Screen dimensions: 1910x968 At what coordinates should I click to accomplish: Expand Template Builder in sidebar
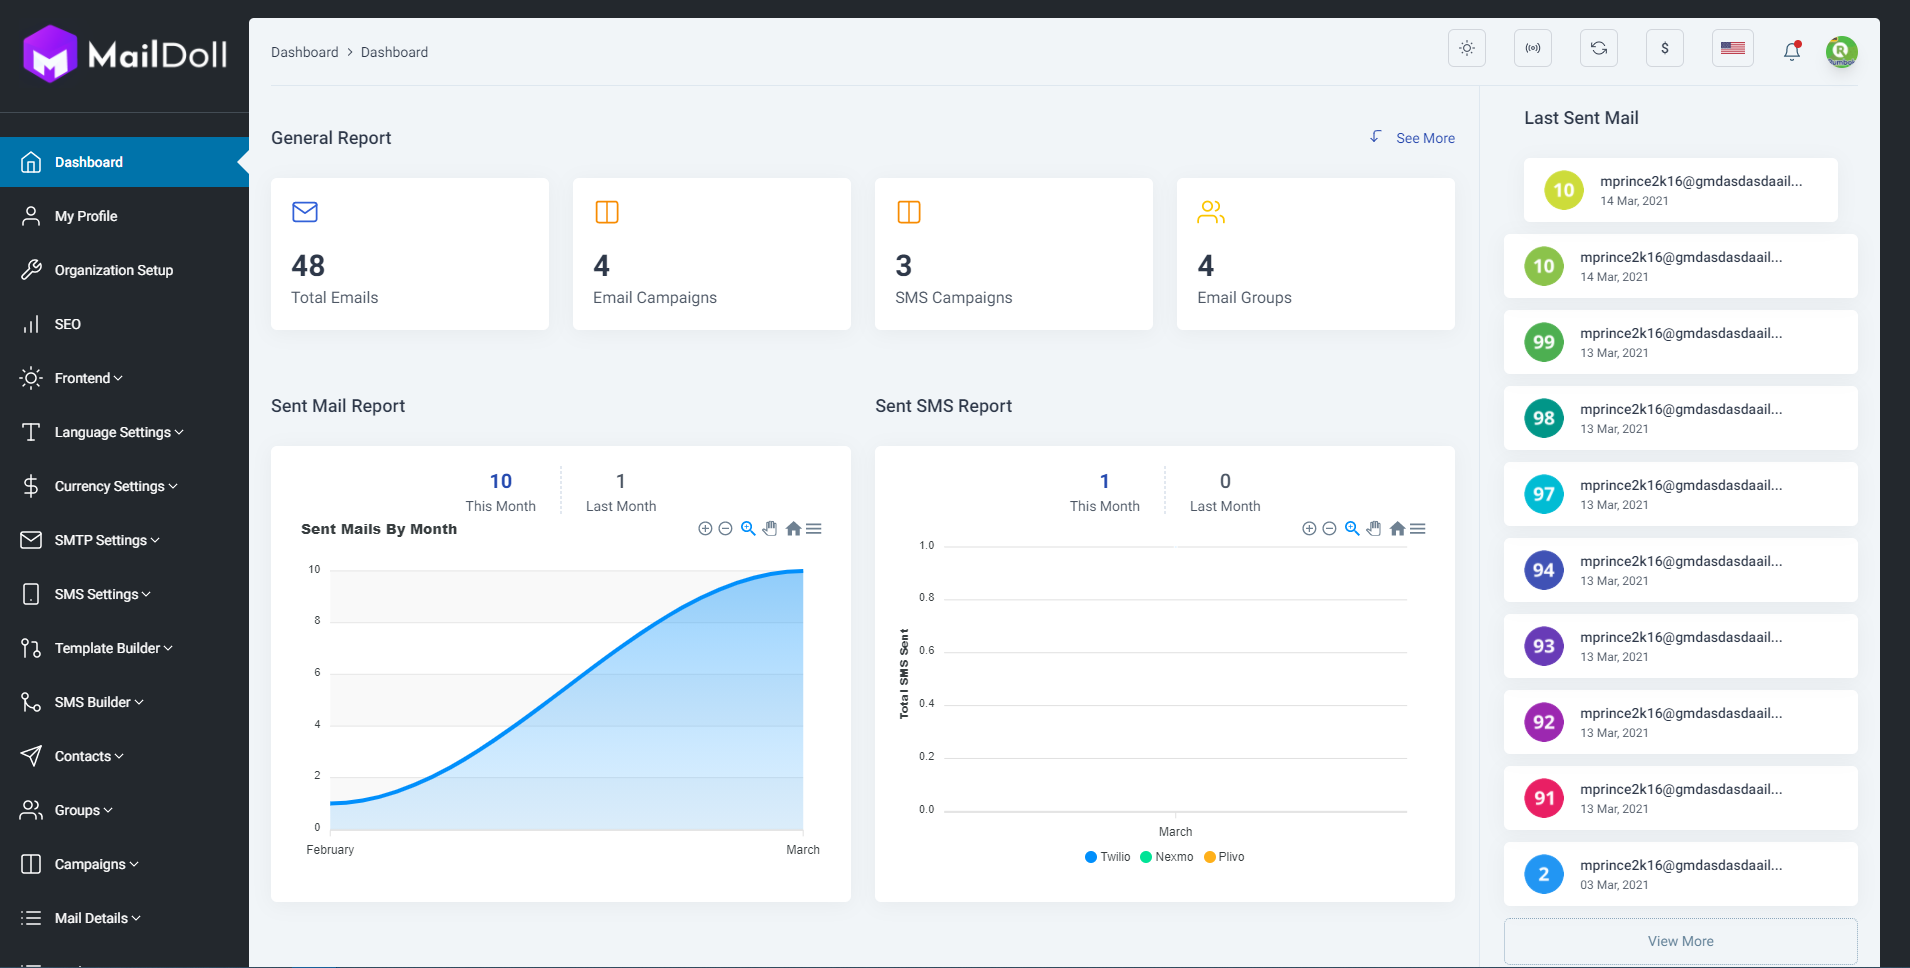124,648
